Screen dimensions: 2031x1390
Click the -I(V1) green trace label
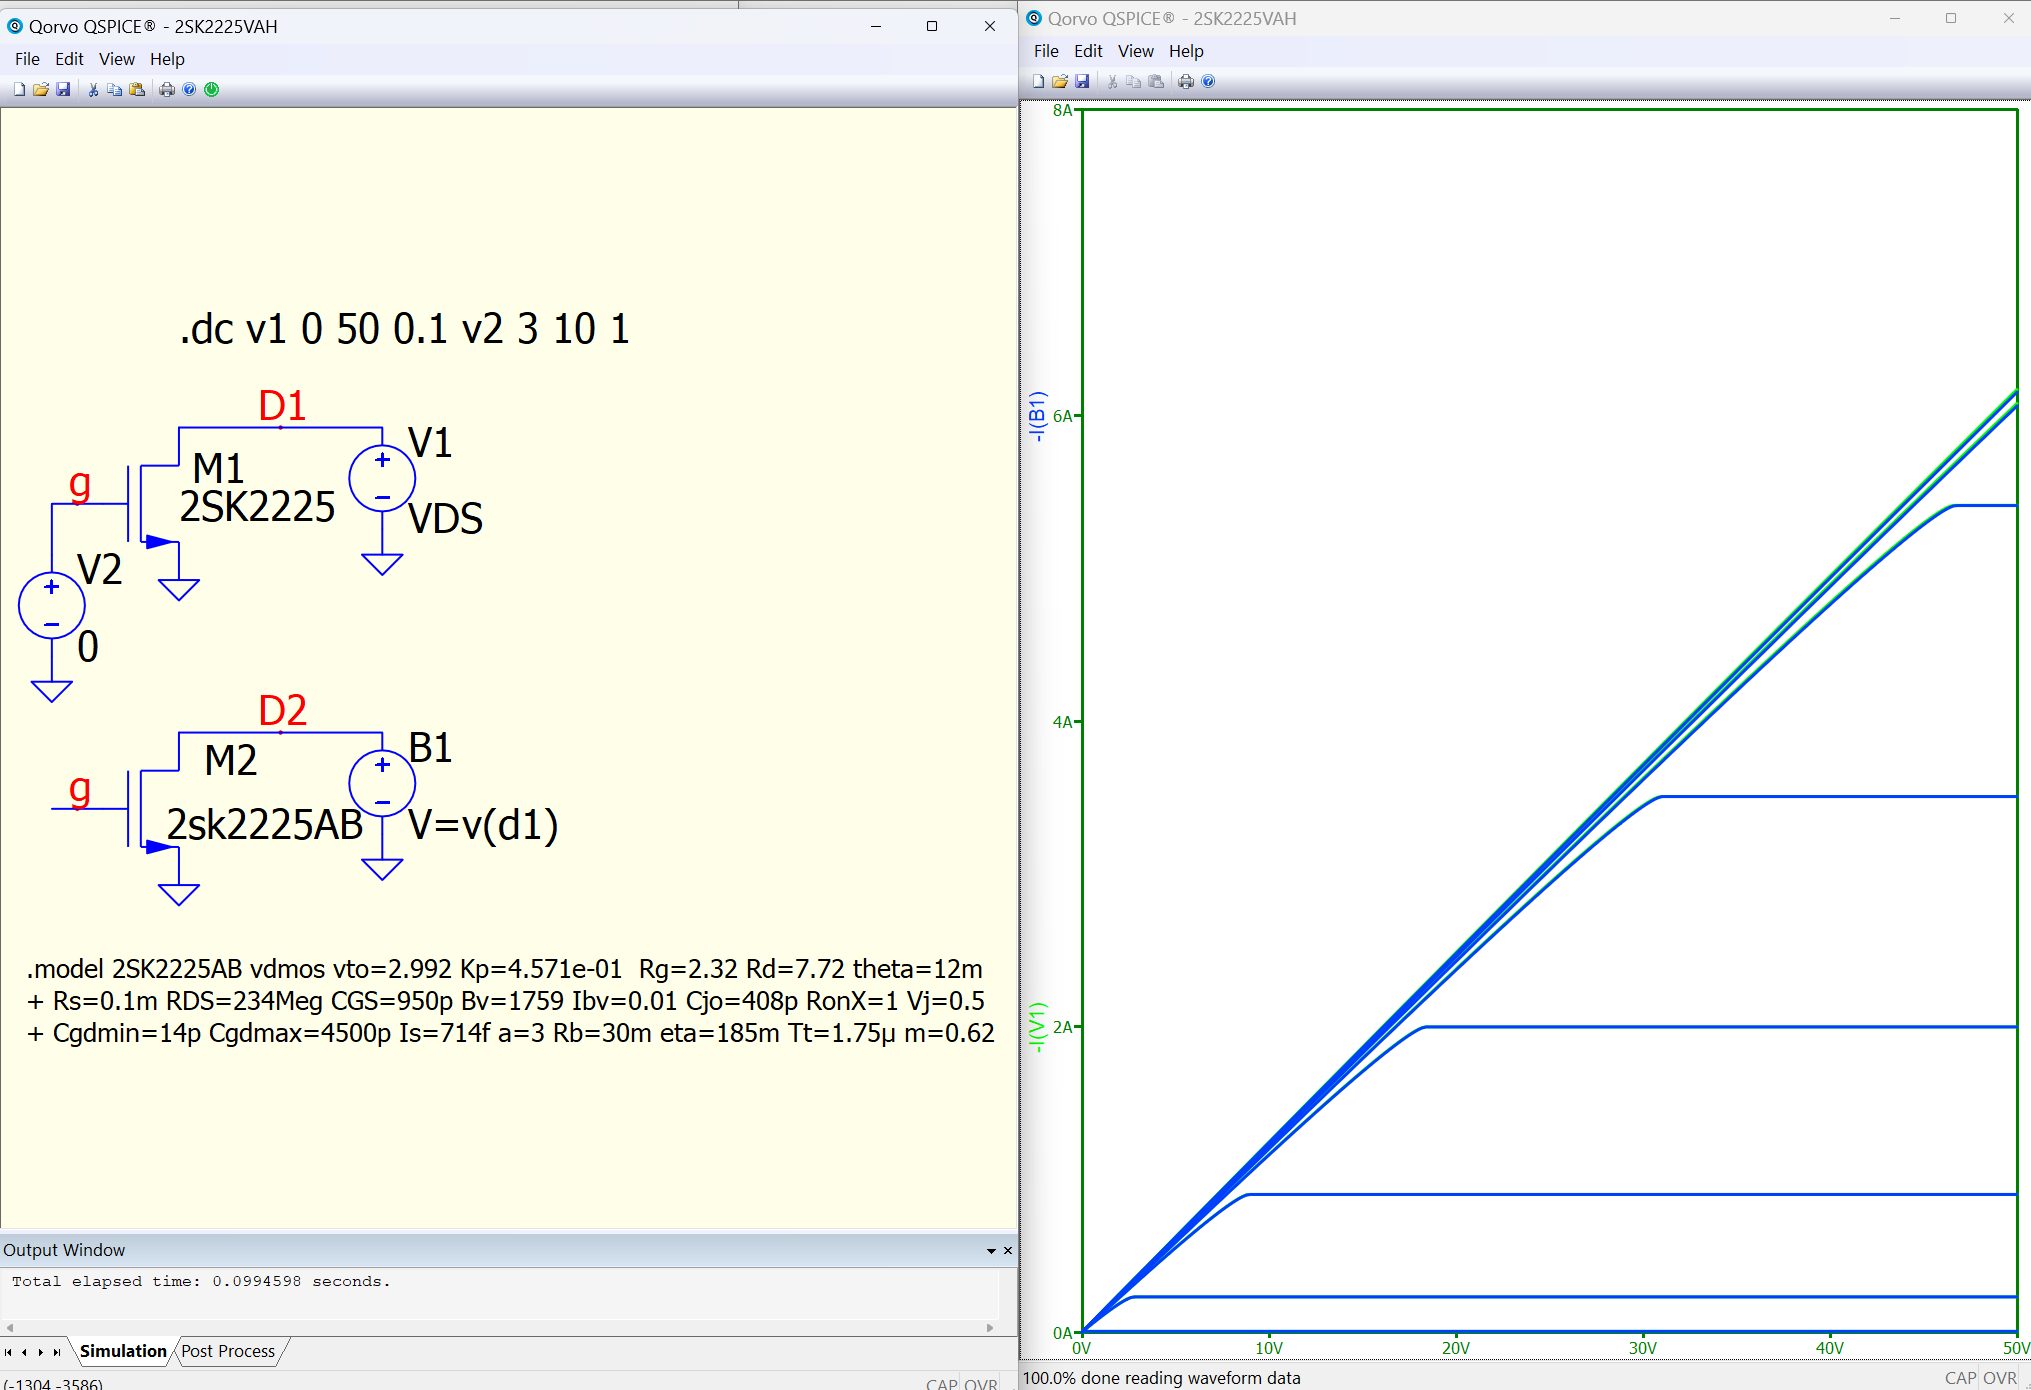click(1037, 1027)
